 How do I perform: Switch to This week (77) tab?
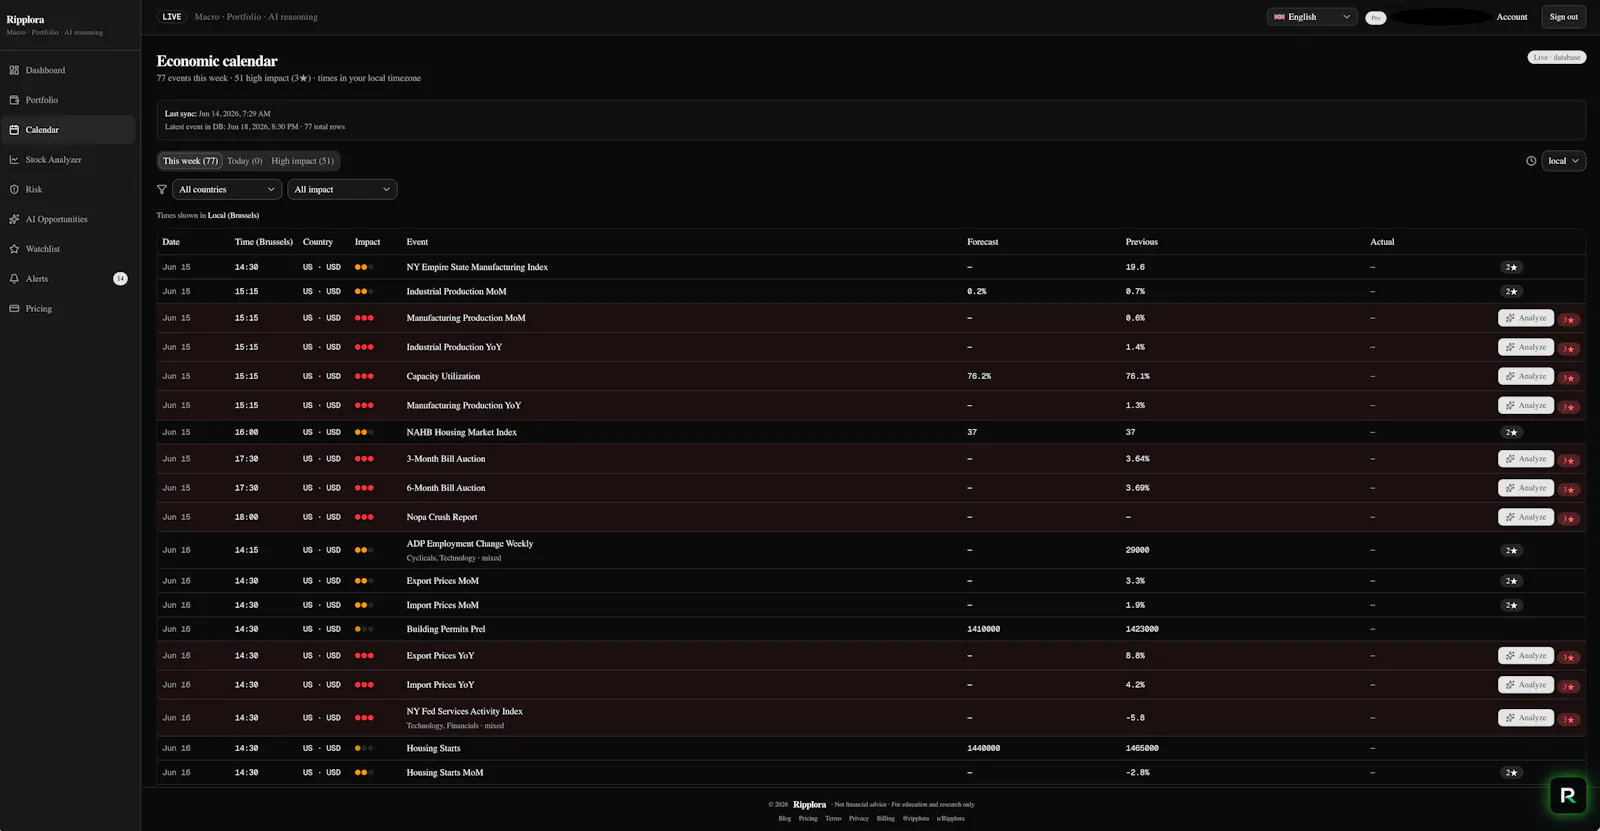point(190,161)
